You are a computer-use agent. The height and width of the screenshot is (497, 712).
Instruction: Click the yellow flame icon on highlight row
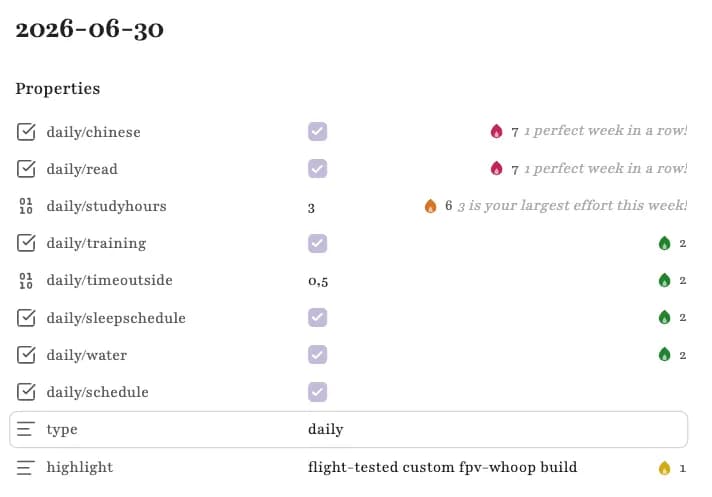pyautogui.click(x=664, y=468)
